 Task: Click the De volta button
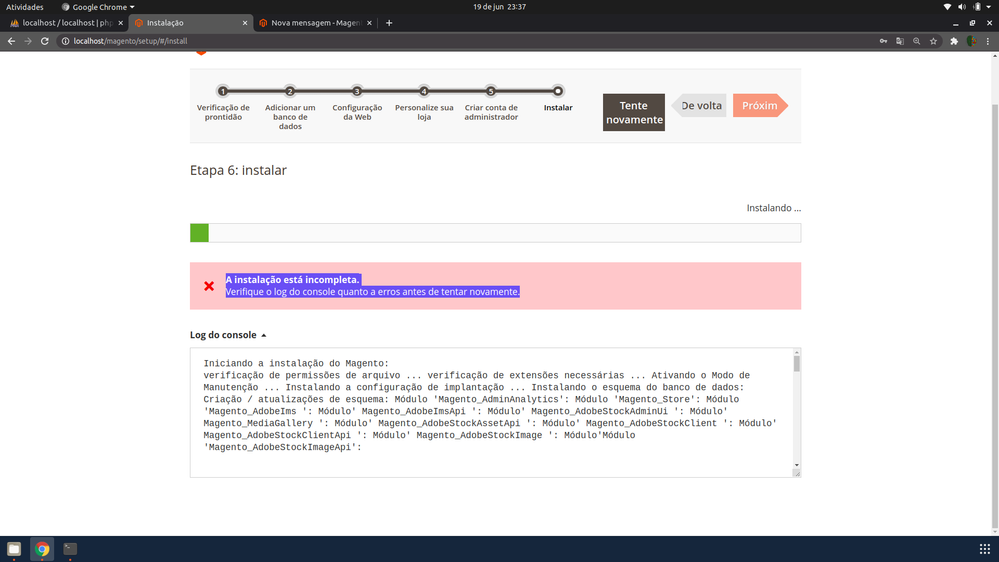coord(700,106)
